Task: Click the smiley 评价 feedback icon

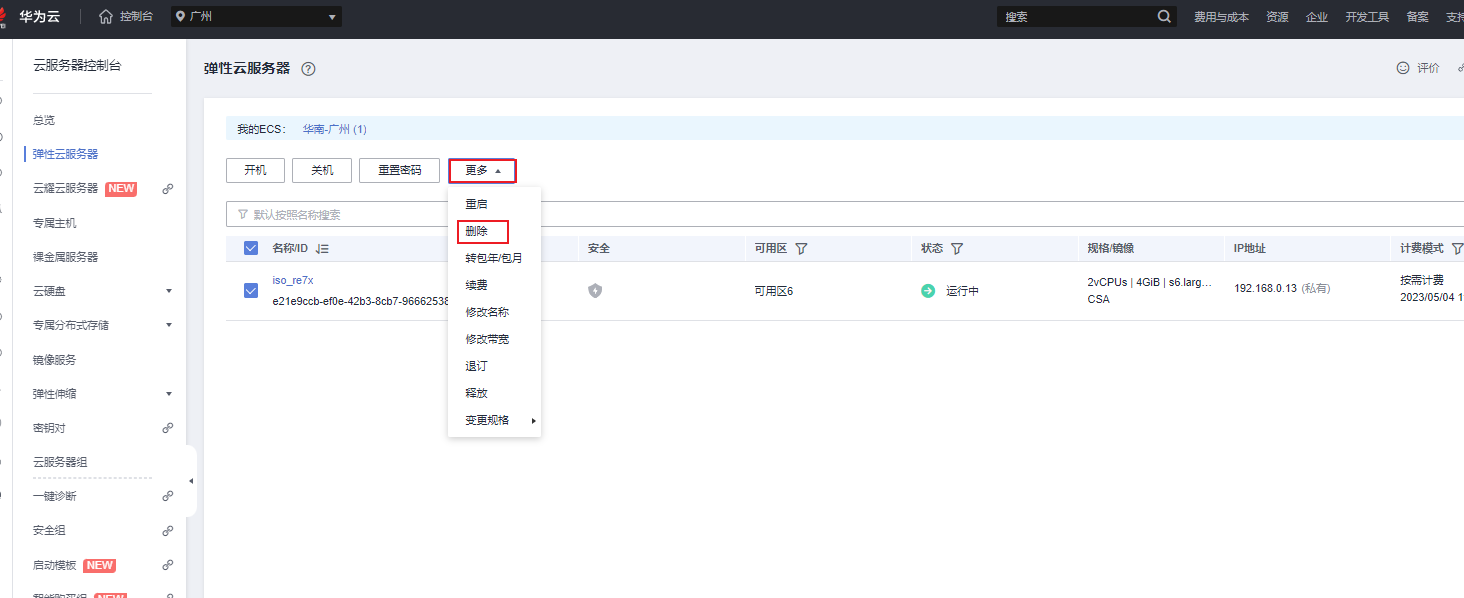Action: click(1401, 68)
